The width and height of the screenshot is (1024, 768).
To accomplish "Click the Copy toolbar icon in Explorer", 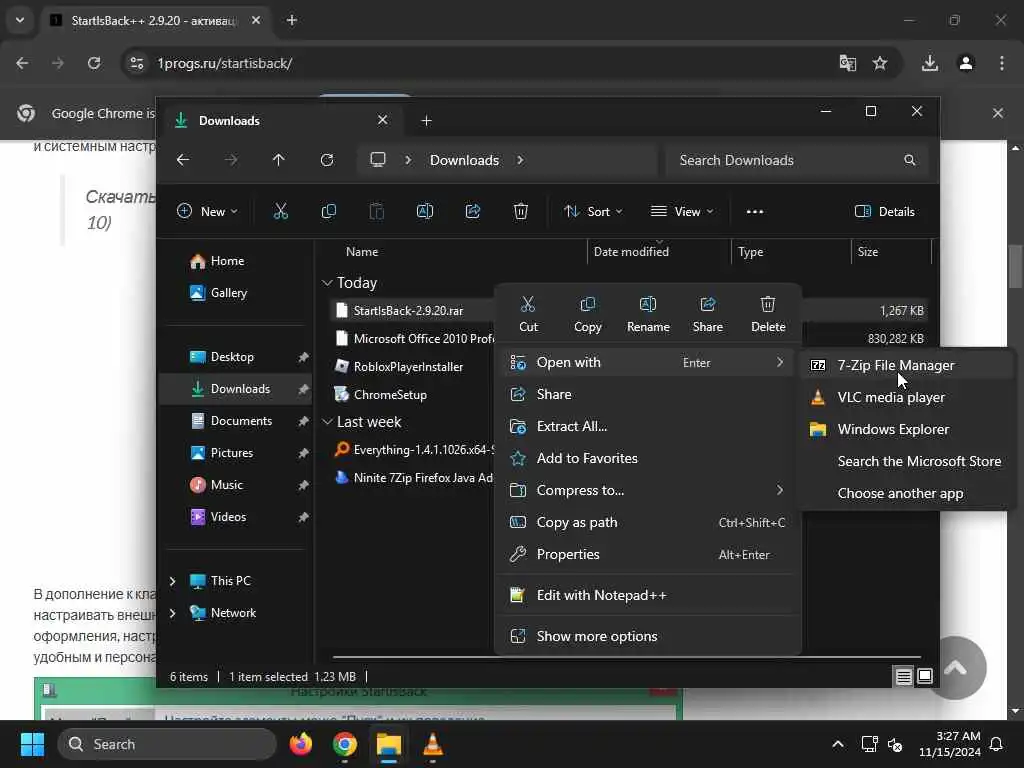I will click(x=328, y=212).
